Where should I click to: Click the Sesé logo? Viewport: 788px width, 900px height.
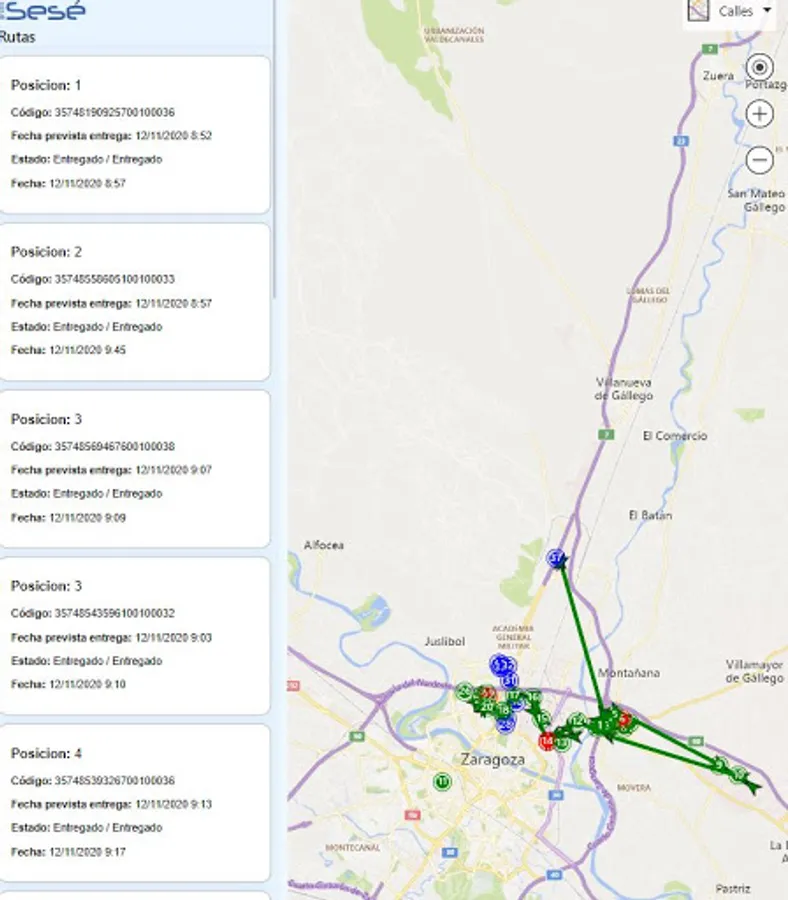pyautogui.click(x=44, y=10)
